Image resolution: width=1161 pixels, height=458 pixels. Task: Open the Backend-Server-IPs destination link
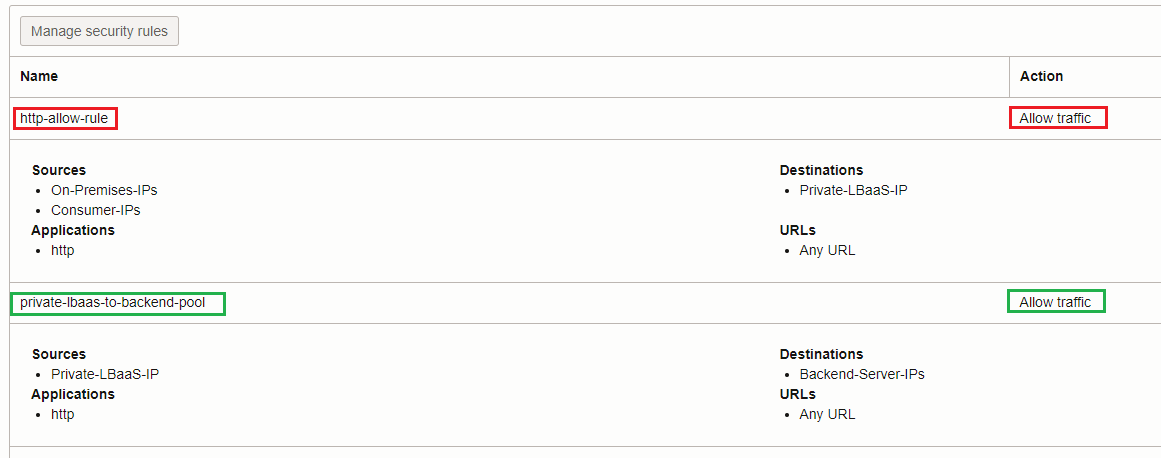coord(862,374)
